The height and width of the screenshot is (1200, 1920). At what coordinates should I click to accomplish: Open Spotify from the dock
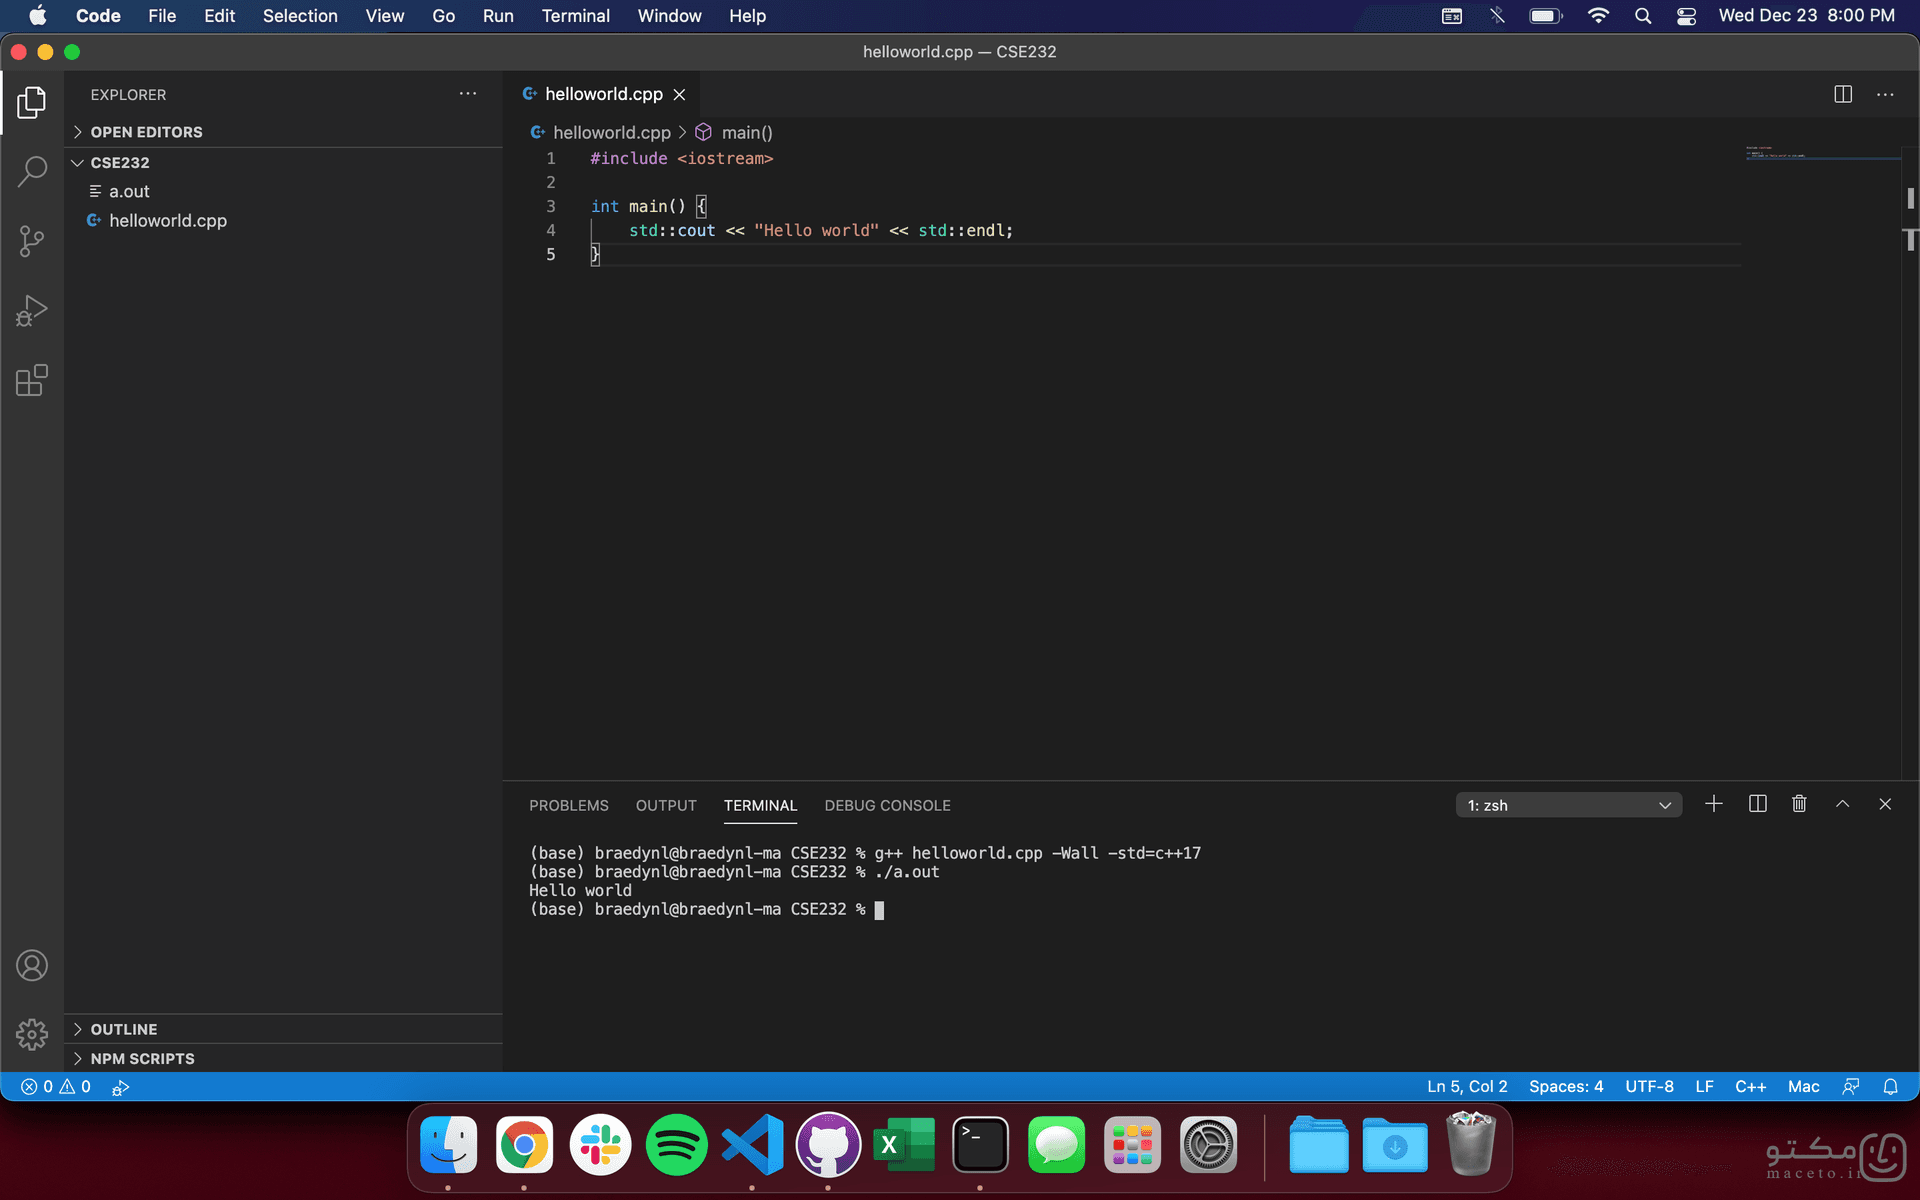click(676, 1145)
